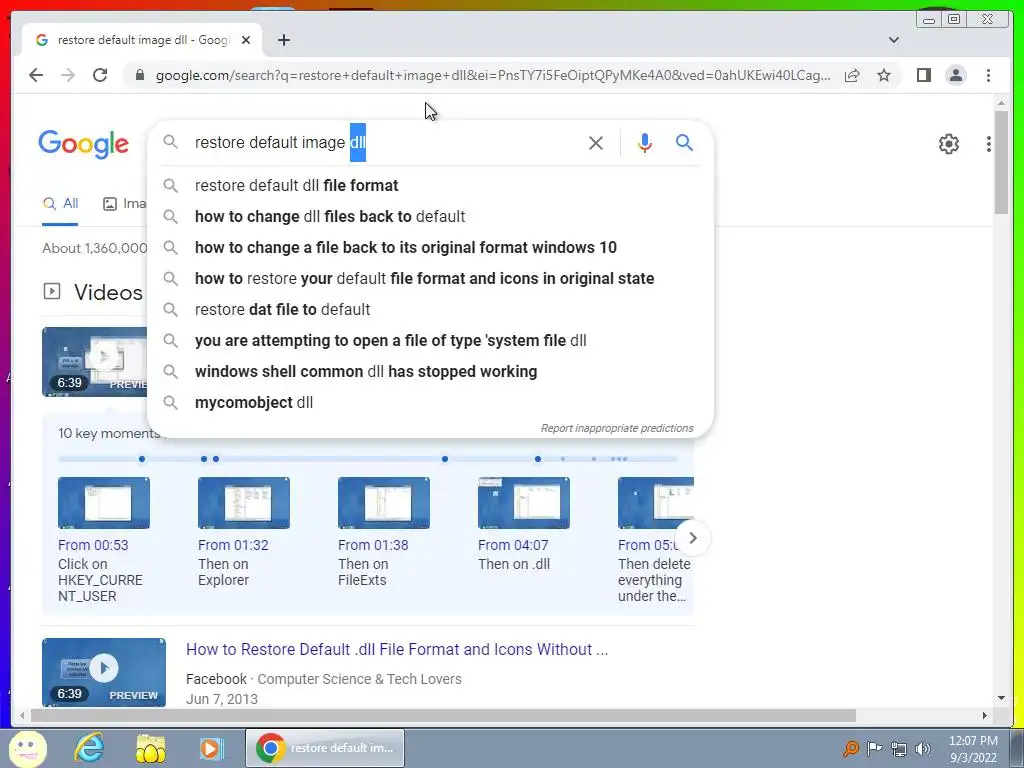Image resolution: width=1024 pixels, height=768 pixels.
Task: Jump to key moment 'From 04:07'
Action: point(513,545)
